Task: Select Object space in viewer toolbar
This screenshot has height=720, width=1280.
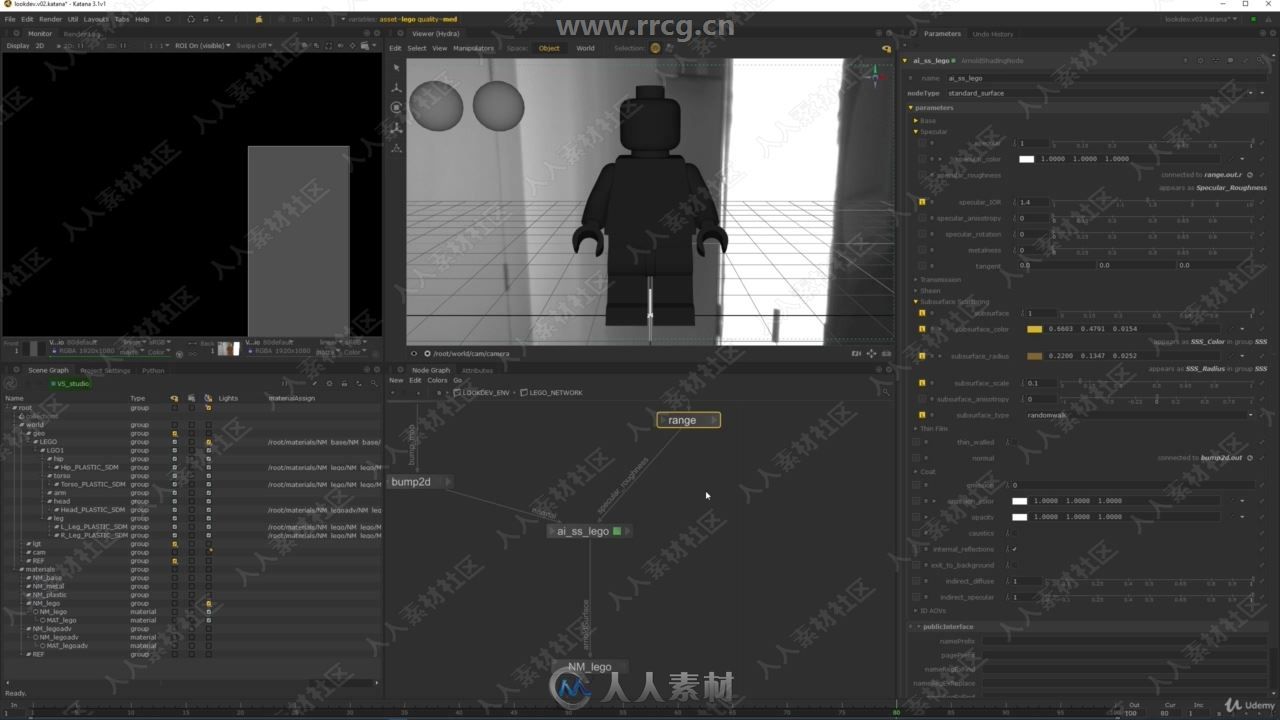Action: [x=549, y=48]
